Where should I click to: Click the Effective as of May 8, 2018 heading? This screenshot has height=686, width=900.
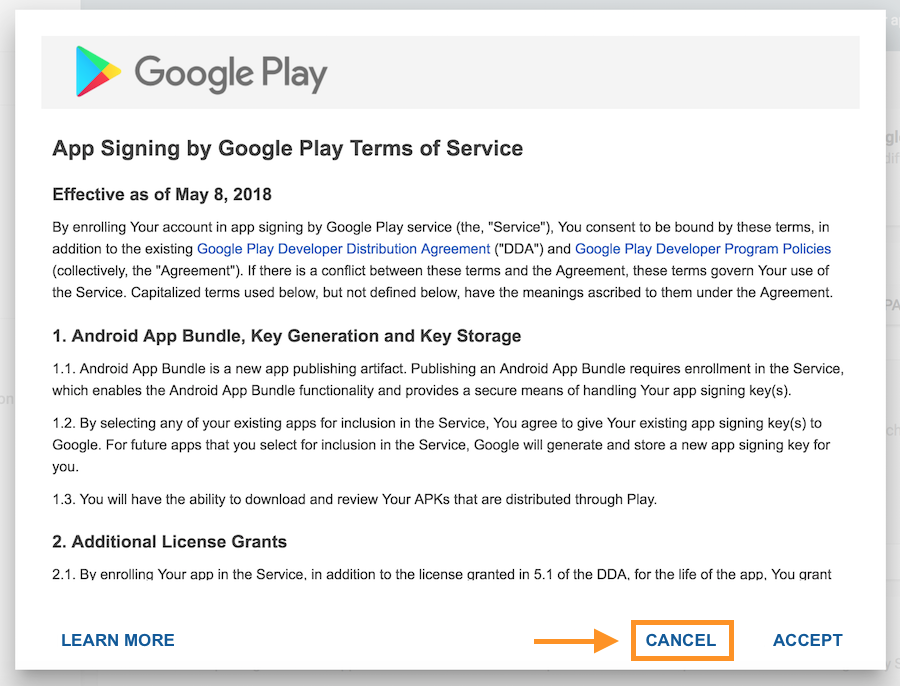(x=162, y=194)
